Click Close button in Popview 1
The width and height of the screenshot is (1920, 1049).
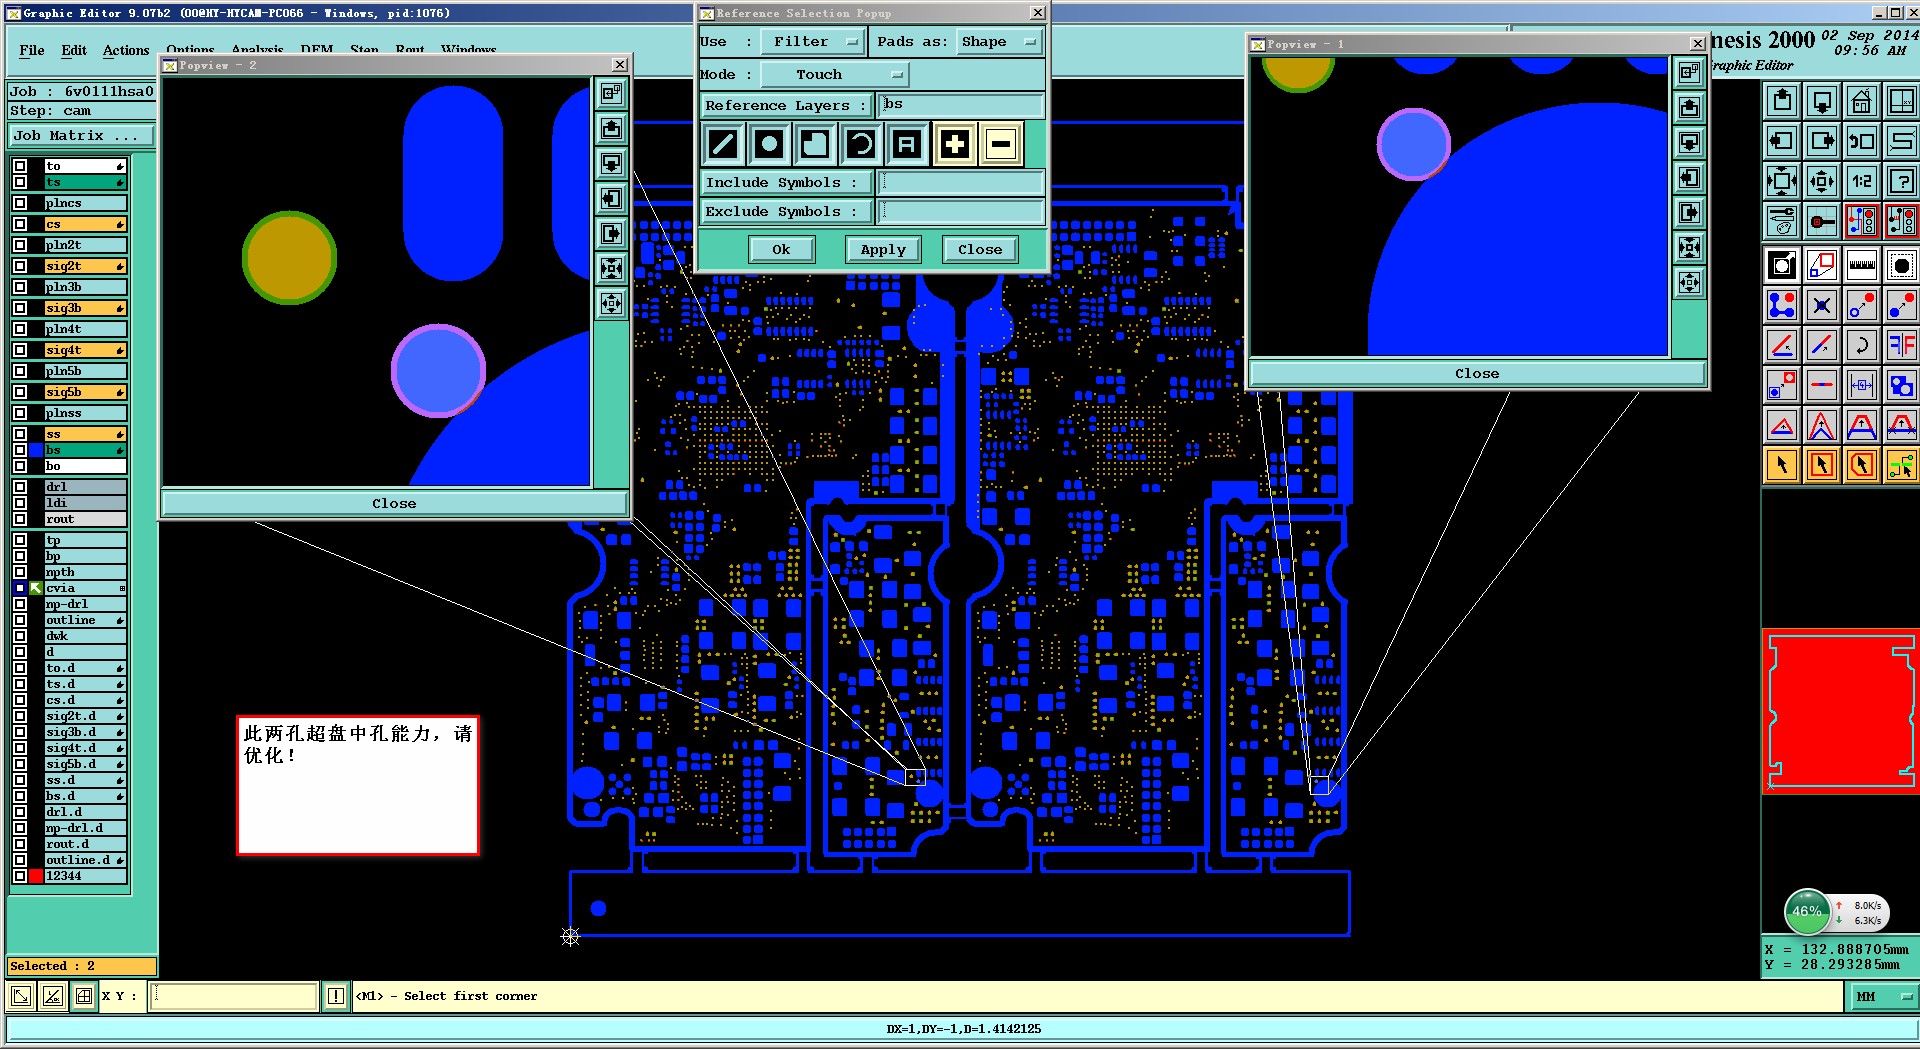tap(1477, 373)
